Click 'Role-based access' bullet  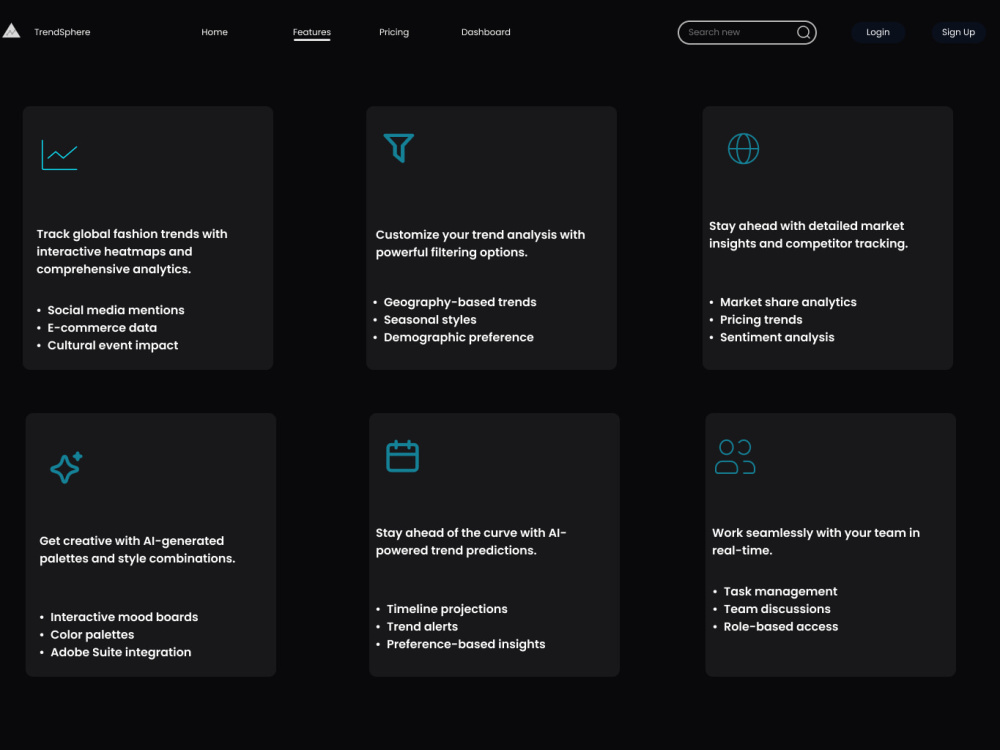click(781, 627)
